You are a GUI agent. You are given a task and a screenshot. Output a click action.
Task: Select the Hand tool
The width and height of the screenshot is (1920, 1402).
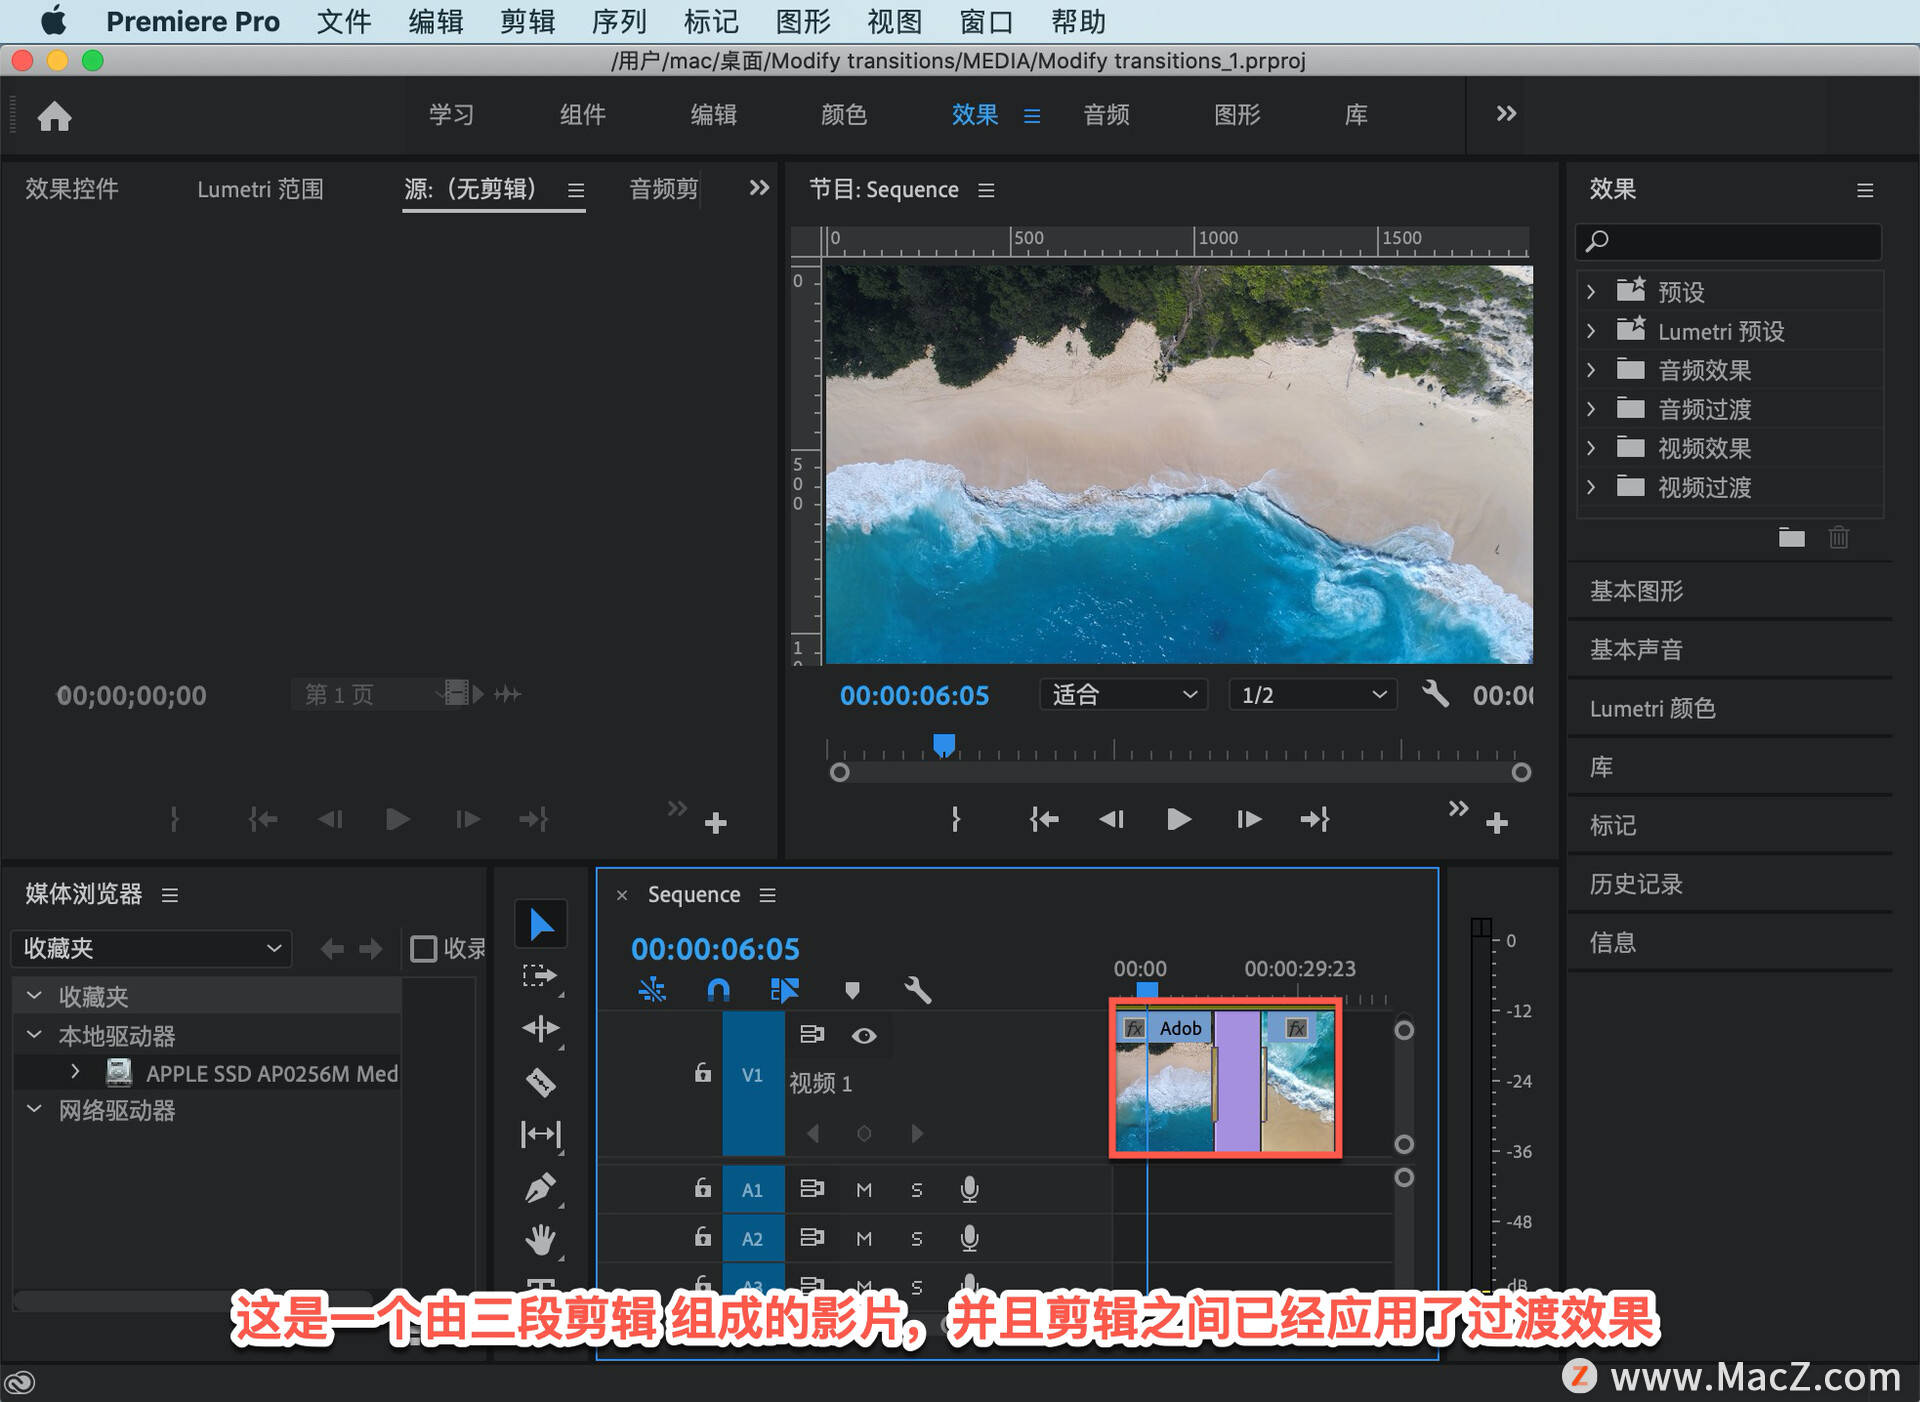pos(540,1240)
